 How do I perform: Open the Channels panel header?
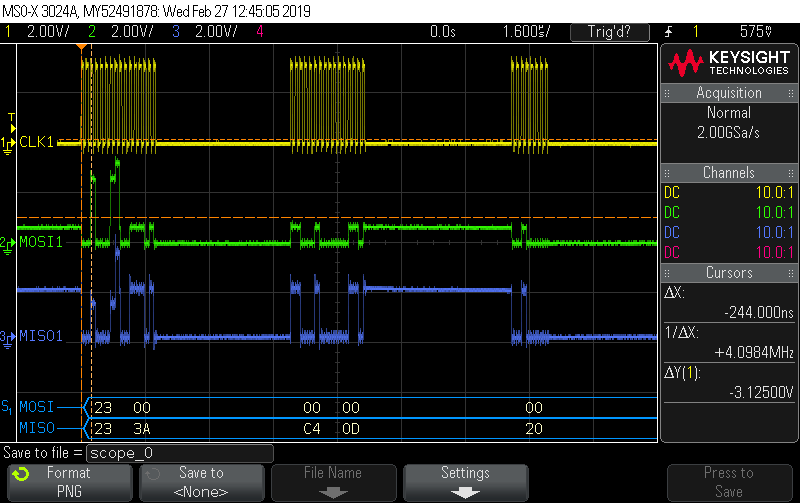pos(729,172)
